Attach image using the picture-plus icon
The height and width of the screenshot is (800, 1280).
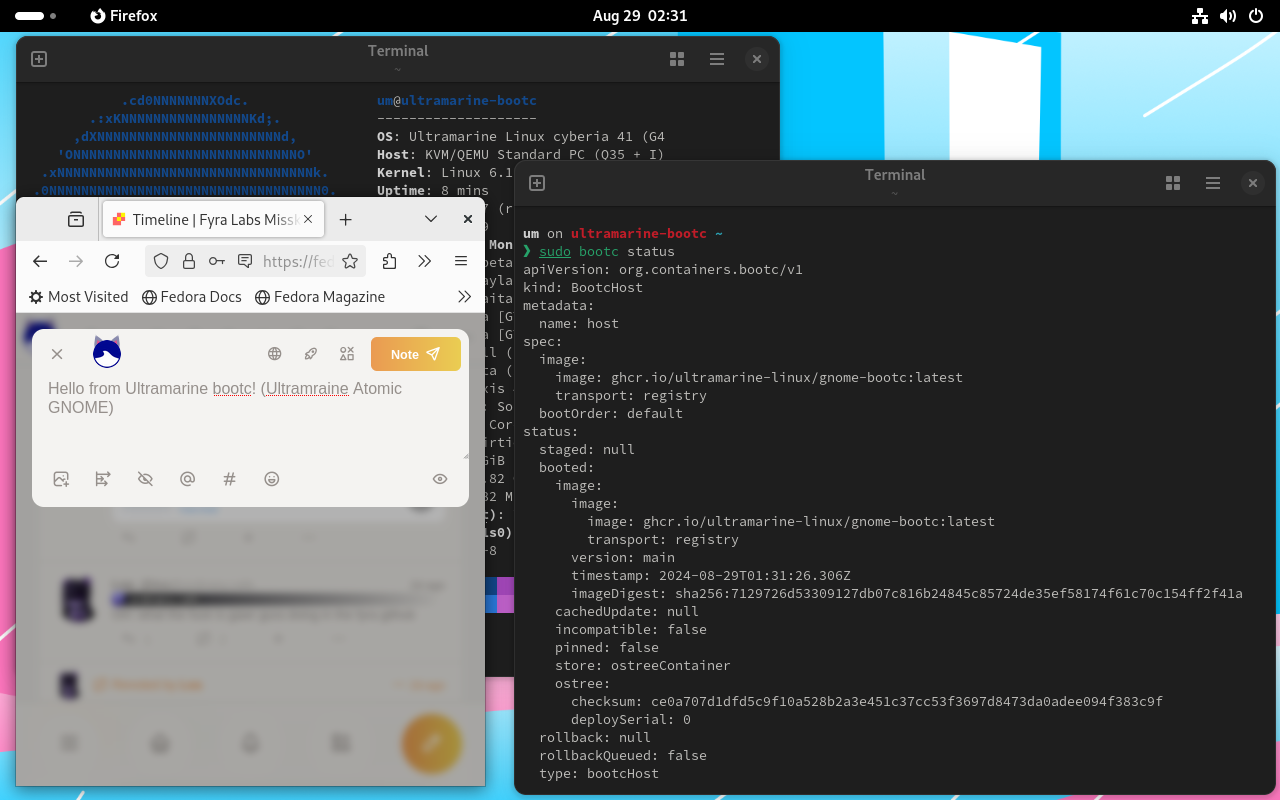coord(61,479)
